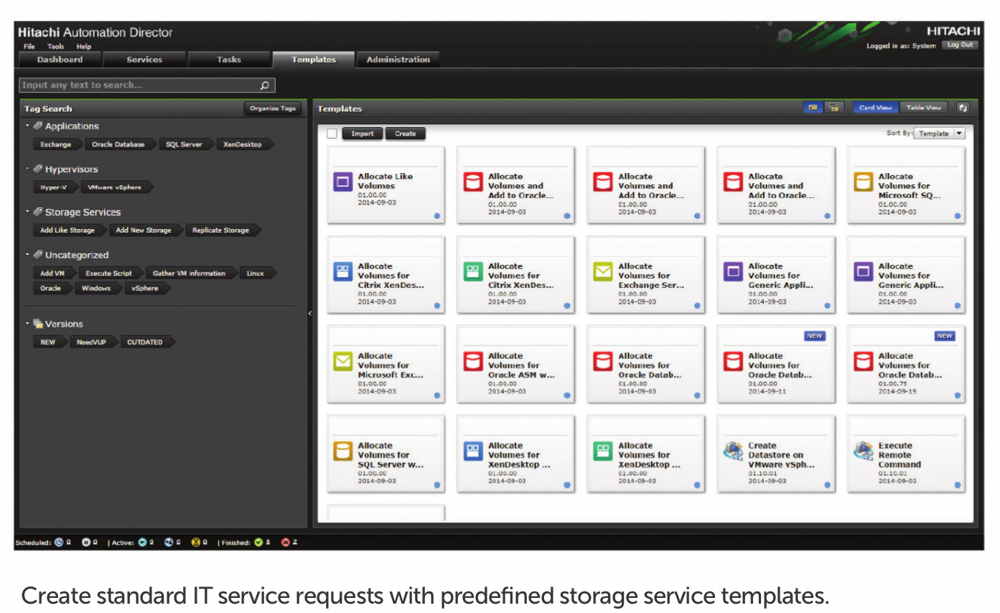Click the green Finished checkmark status icon
Screen dimensions: 1000x613
[258, 542]
